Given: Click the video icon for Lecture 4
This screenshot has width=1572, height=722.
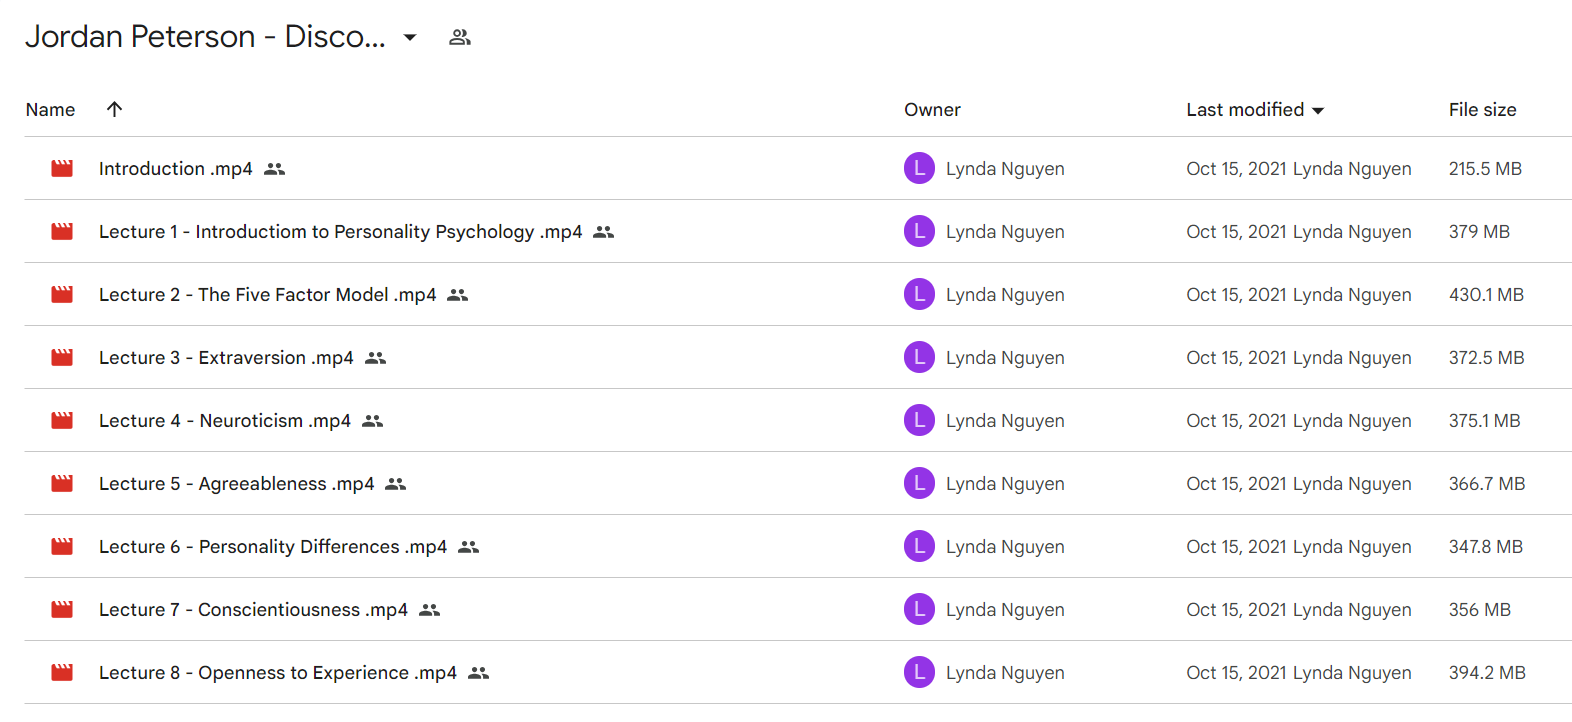Looking at the screenshot, I should (x=62, y=420).
